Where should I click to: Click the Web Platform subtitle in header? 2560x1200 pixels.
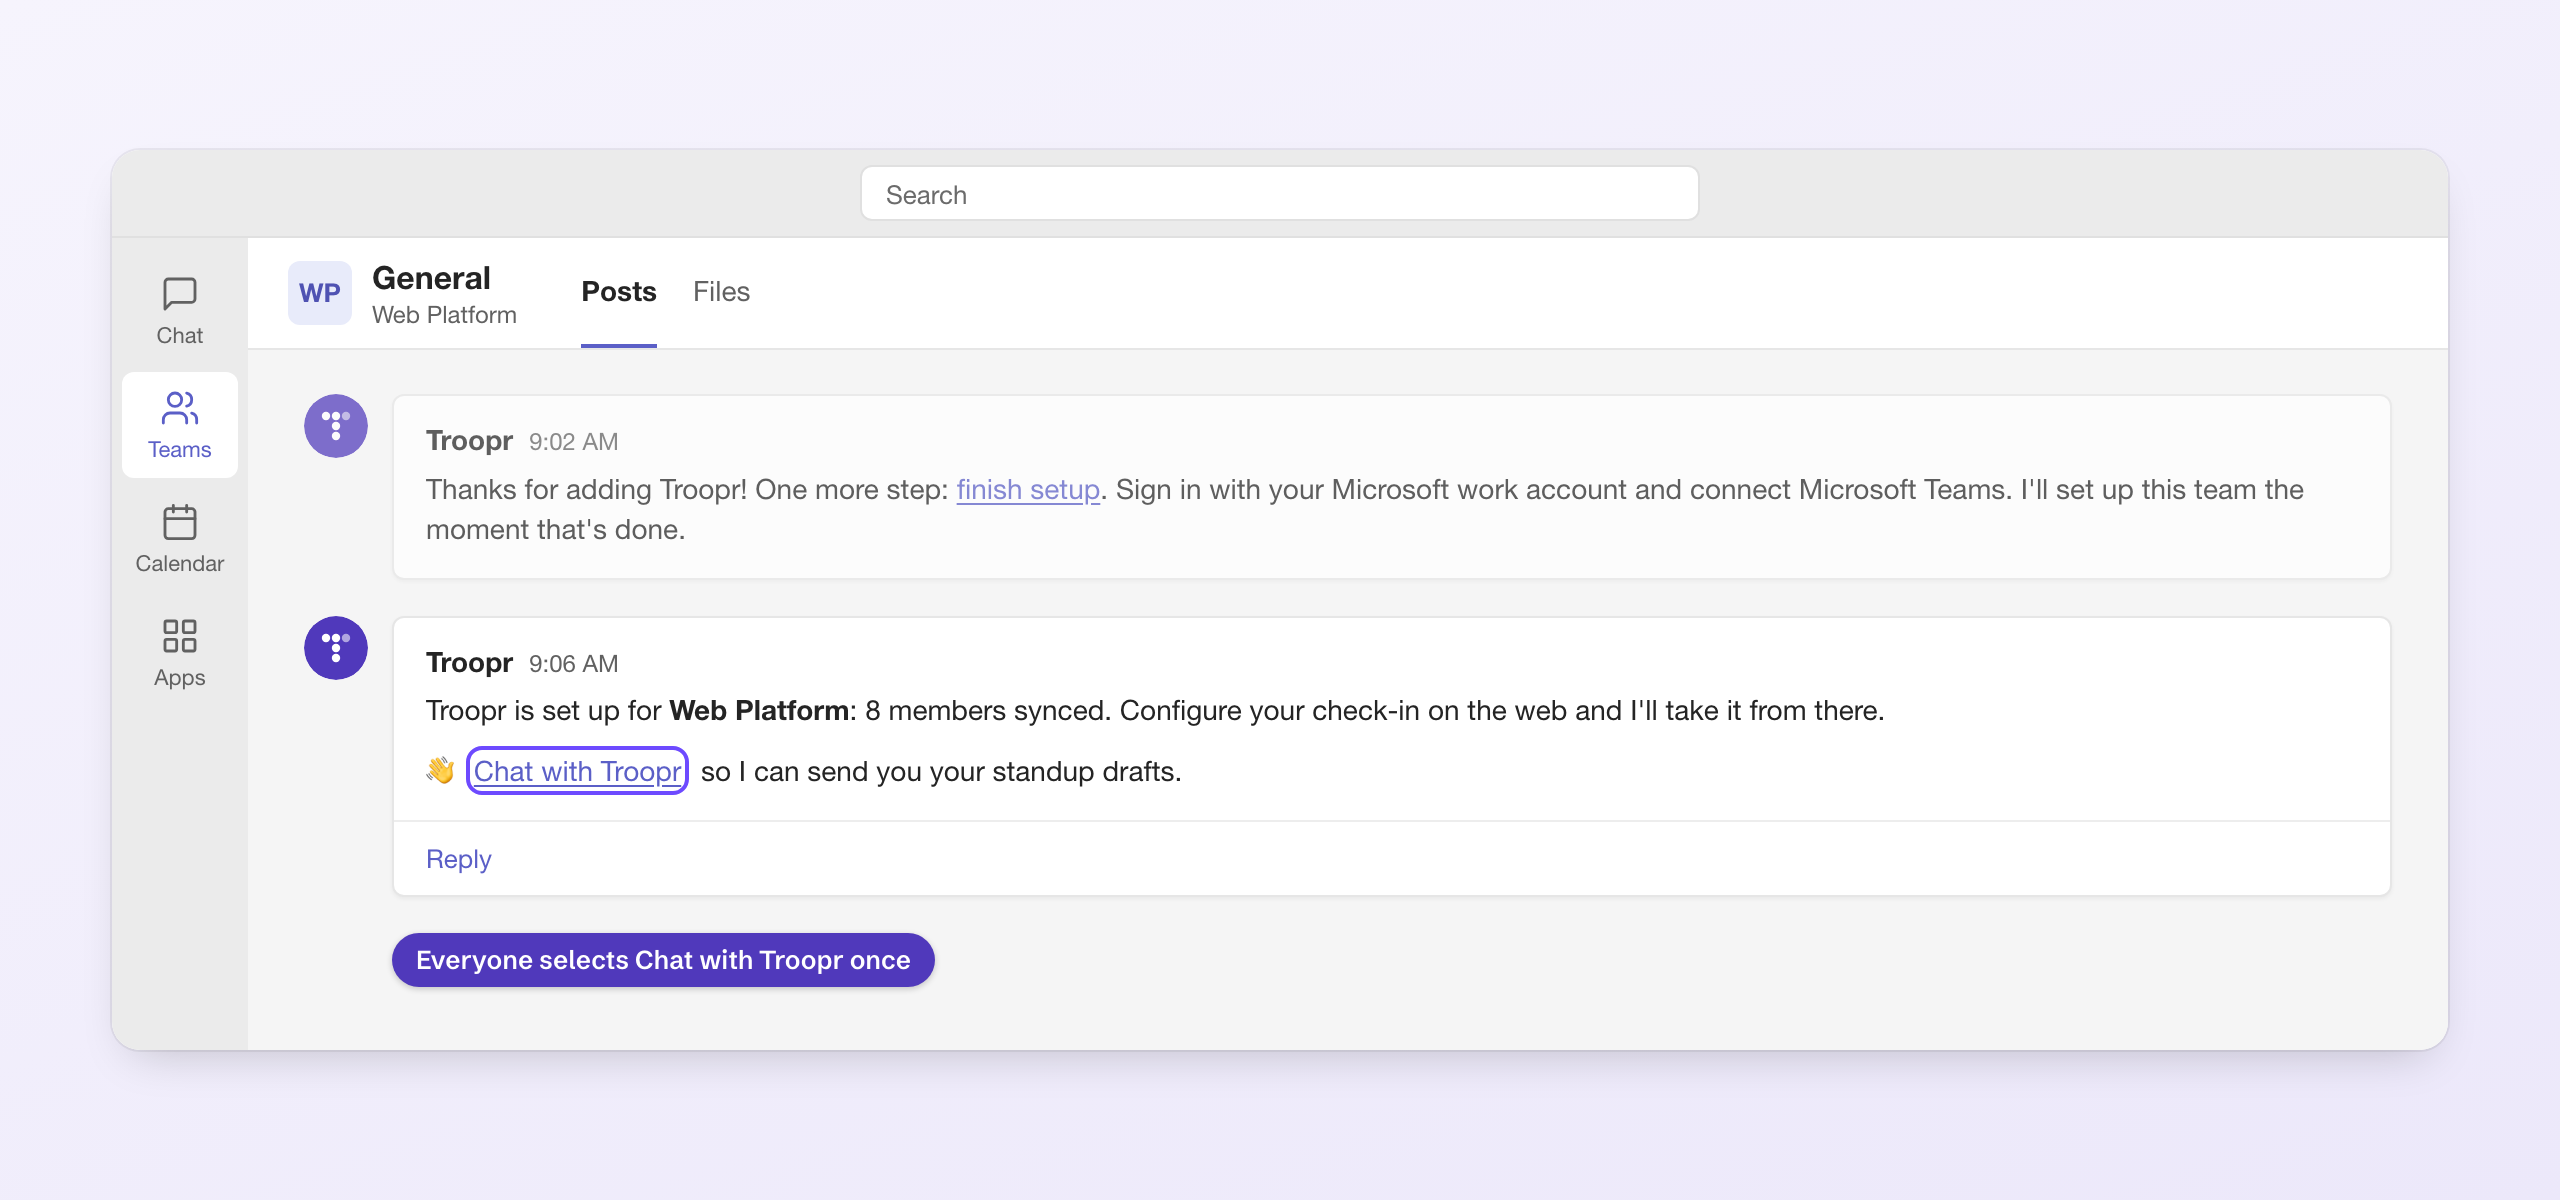tap(444, 315)
